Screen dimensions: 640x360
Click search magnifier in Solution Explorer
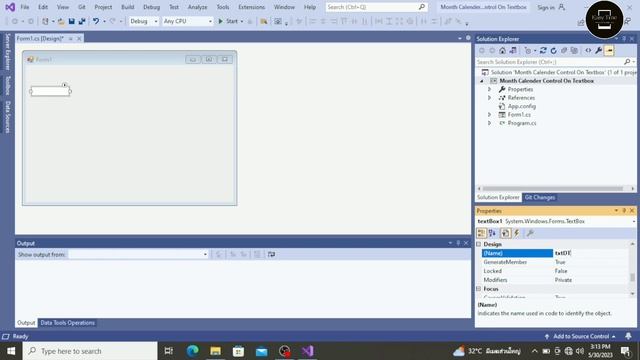(627, 62)
